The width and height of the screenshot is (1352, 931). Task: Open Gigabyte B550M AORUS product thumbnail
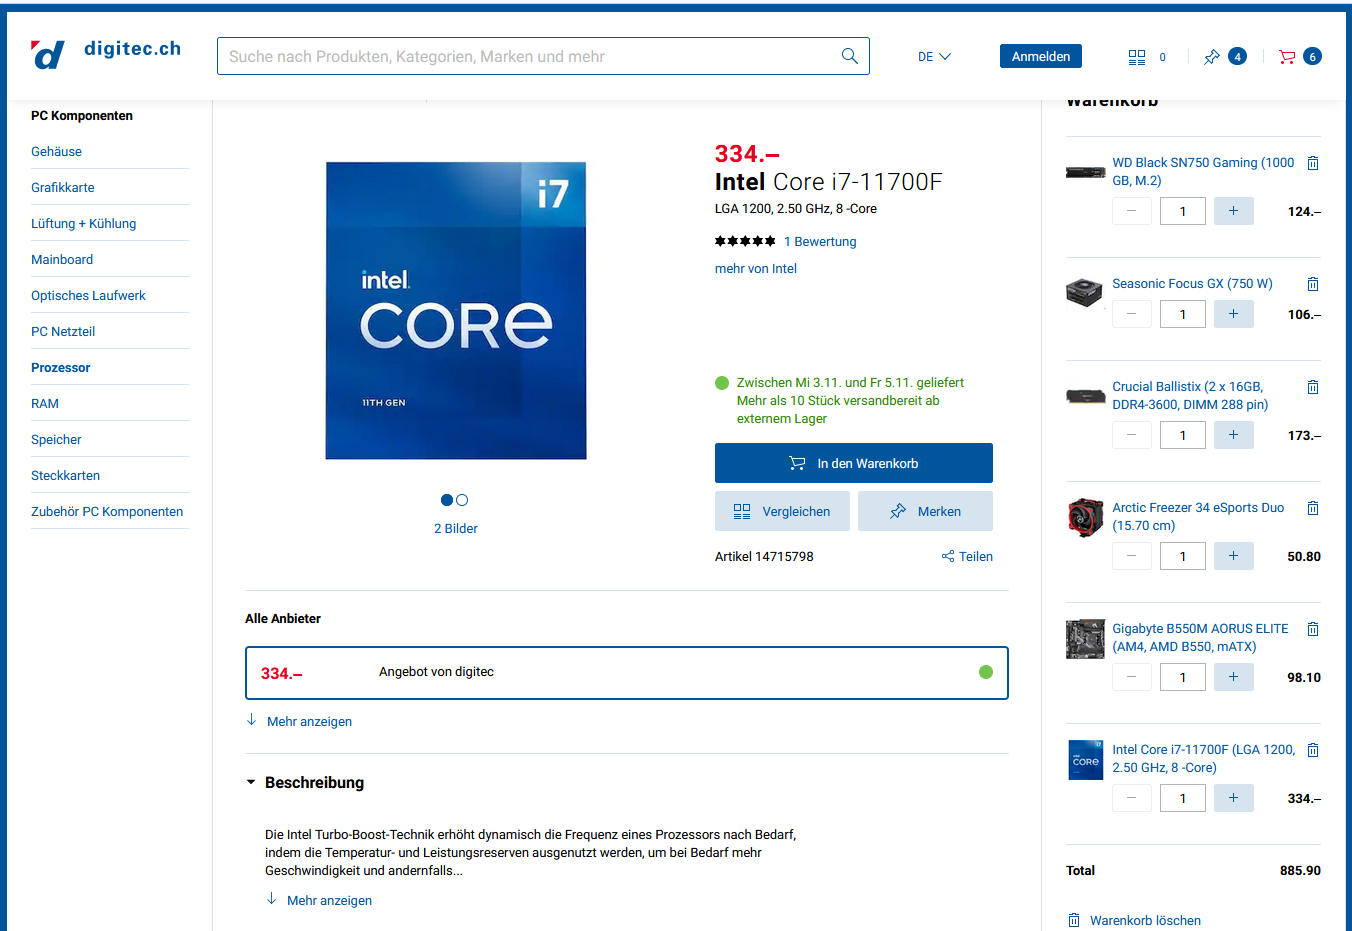[1085, 639]
